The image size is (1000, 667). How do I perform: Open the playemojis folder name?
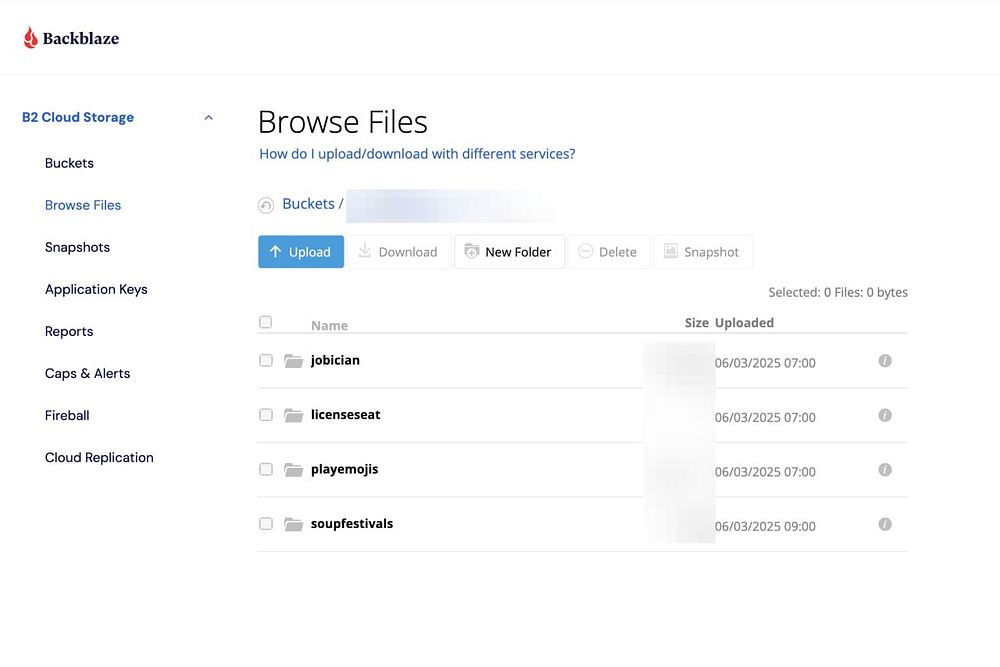point(344,469)
